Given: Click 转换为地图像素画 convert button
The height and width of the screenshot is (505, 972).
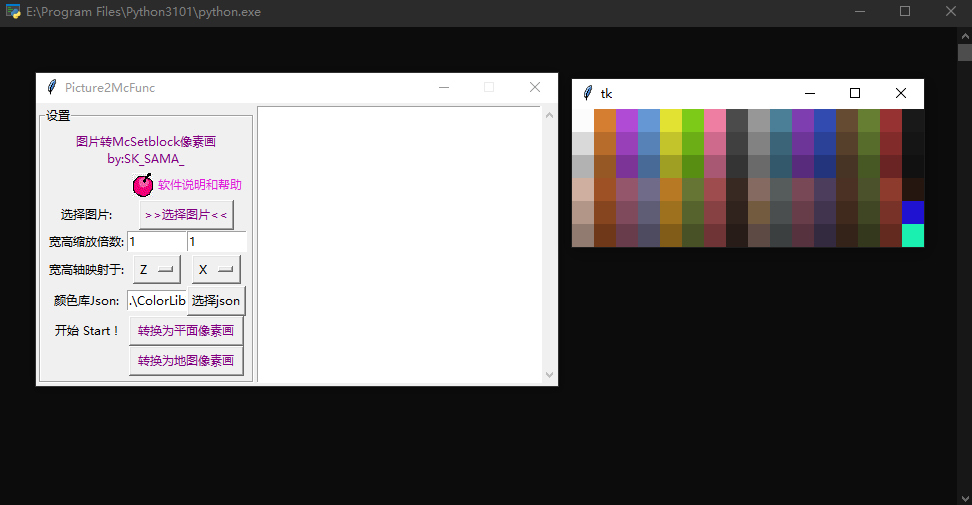Looking at the screenshot, I should (x=186, y=361).
